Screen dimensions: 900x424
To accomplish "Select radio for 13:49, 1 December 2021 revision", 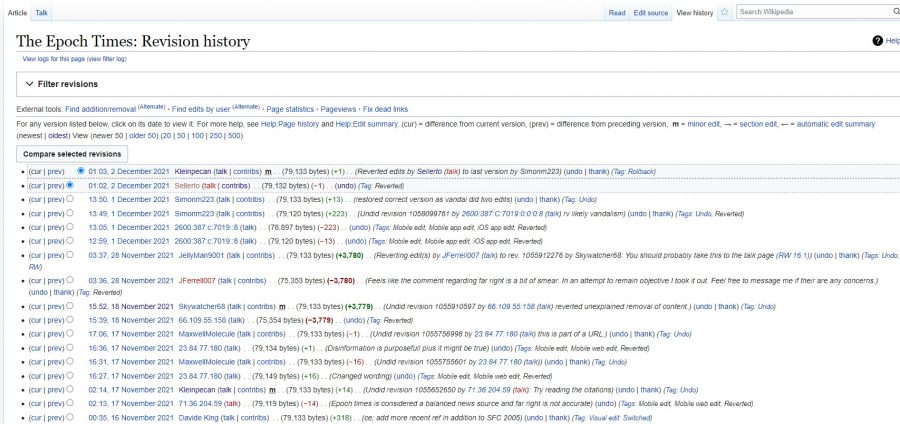I will 70,213.
